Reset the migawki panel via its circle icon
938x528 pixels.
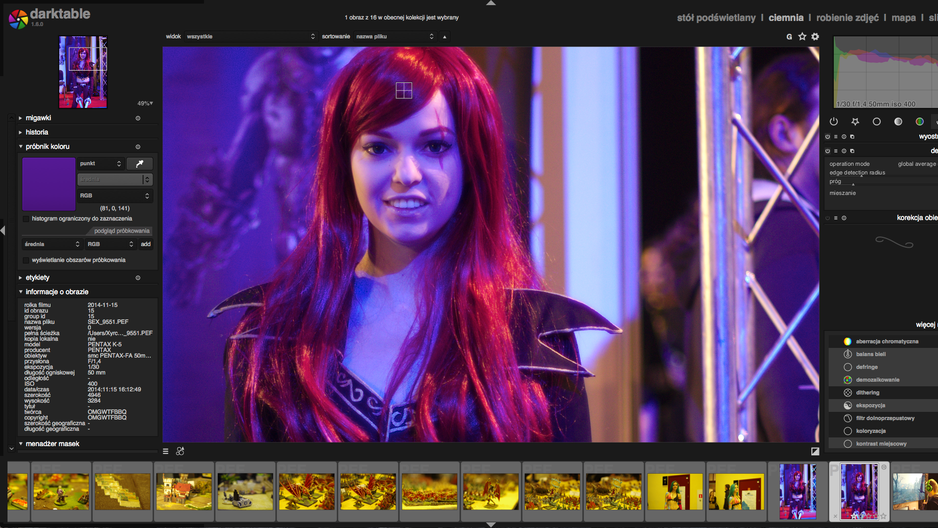click(x=138, y=118)
